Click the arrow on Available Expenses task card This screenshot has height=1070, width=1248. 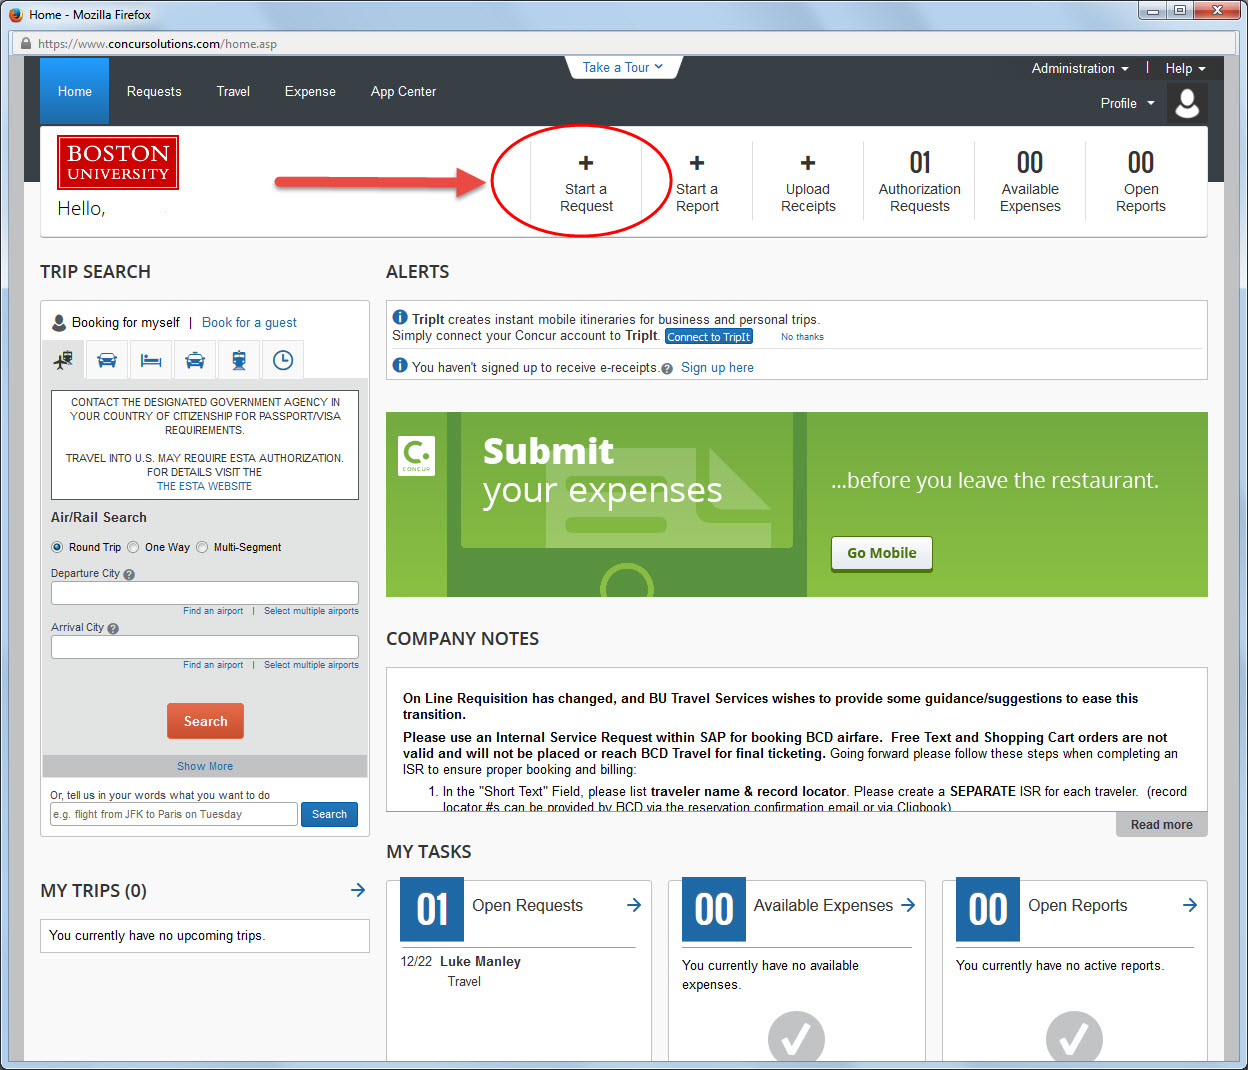point(908,905)
